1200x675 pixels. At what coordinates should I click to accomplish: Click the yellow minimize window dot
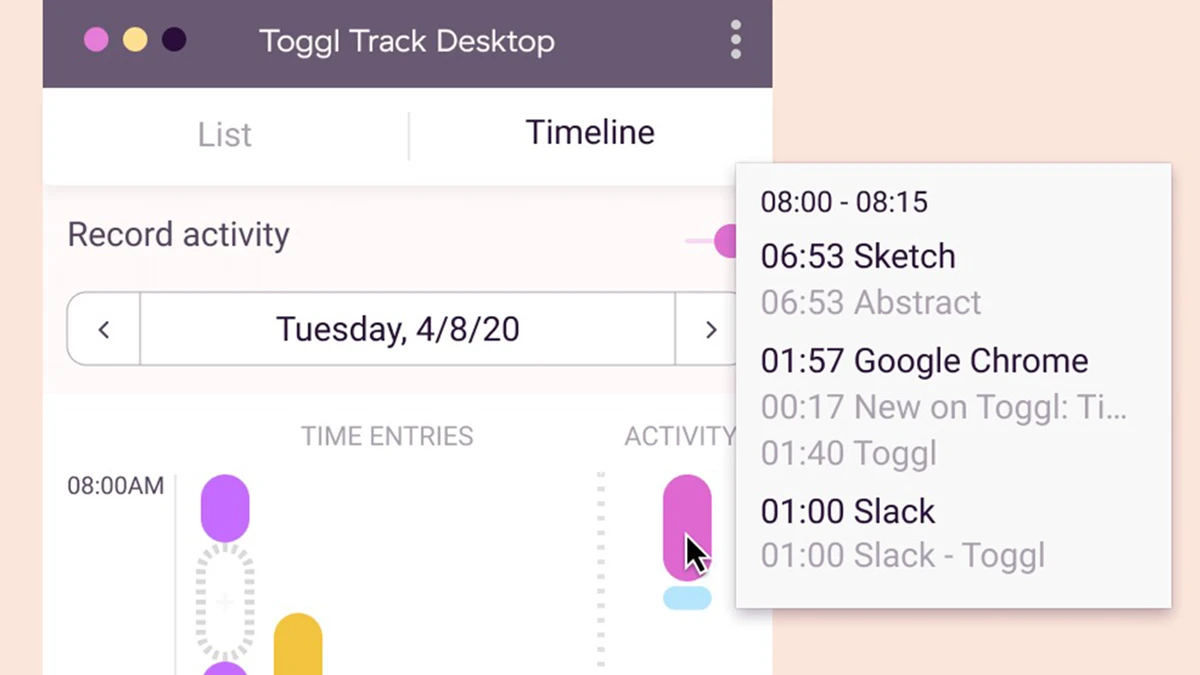click(x=135, y=40)
